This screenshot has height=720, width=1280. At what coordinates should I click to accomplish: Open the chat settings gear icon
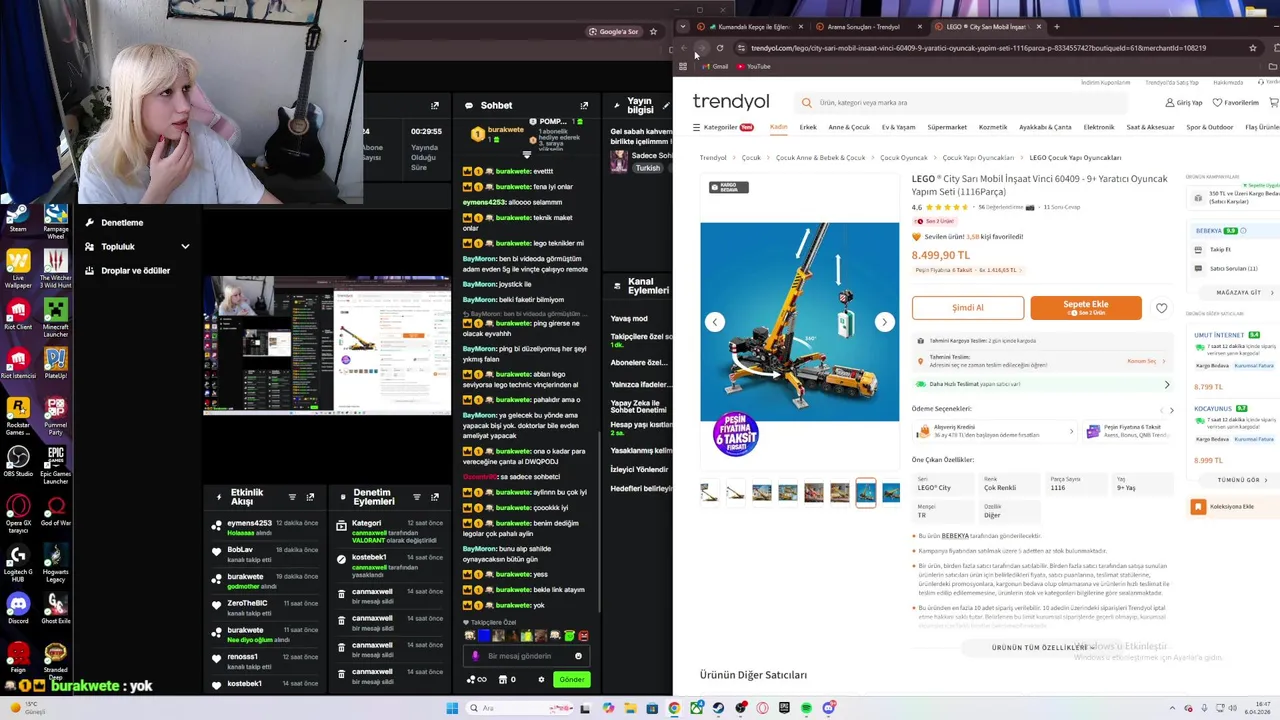point(541,679)
